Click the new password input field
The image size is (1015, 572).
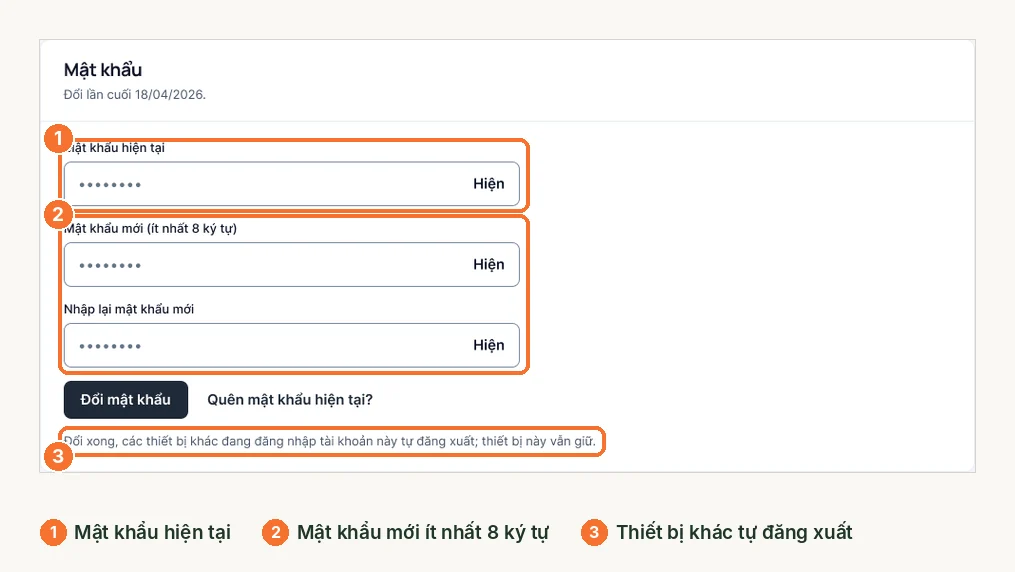click(x=291, y=265)
